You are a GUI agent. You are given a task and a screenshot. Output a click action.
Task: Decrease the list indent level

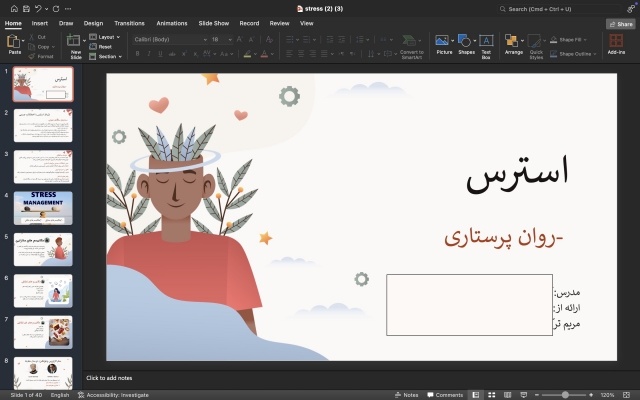[330, 39]
